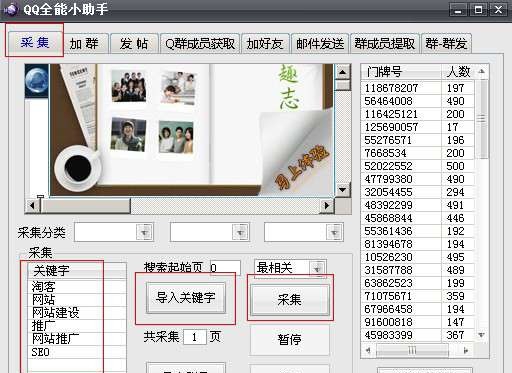Open the 群-群发 tab

446,44
